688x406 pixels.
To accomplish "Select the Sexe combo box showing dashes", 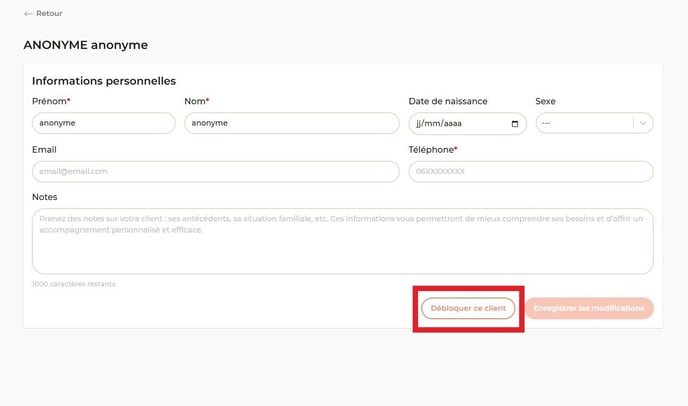I will [584, 123].
